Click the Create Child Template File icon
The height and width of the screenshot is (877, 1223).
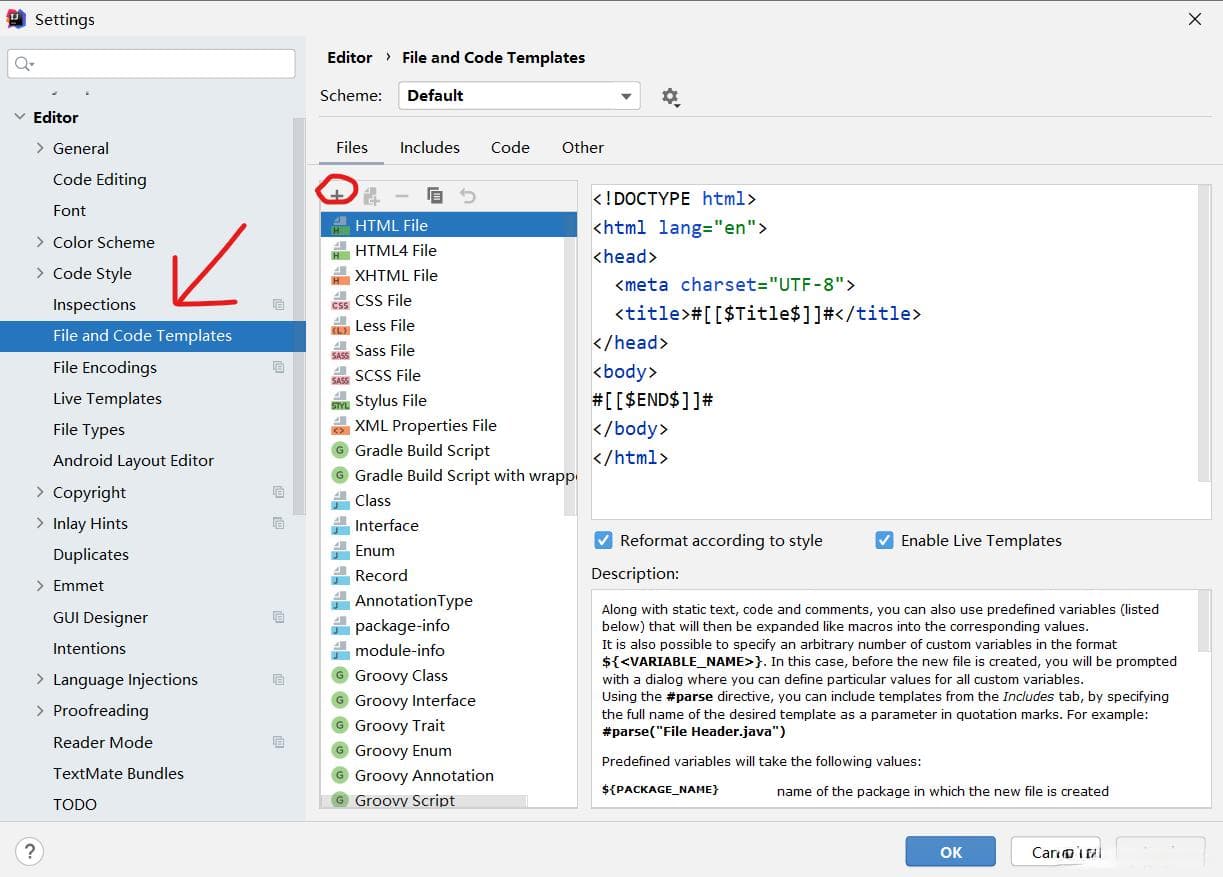(x=371, y=196)
